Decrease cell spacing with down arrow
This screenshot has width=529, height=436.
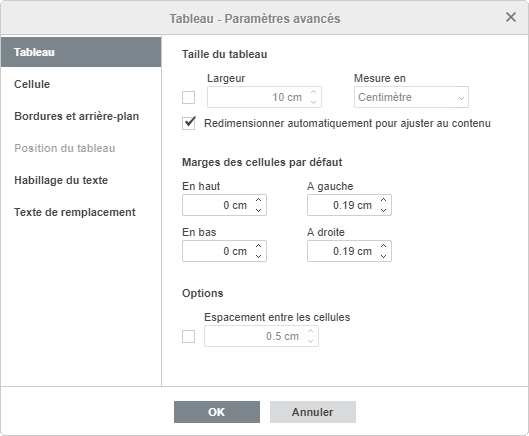[x=311, y=341]
